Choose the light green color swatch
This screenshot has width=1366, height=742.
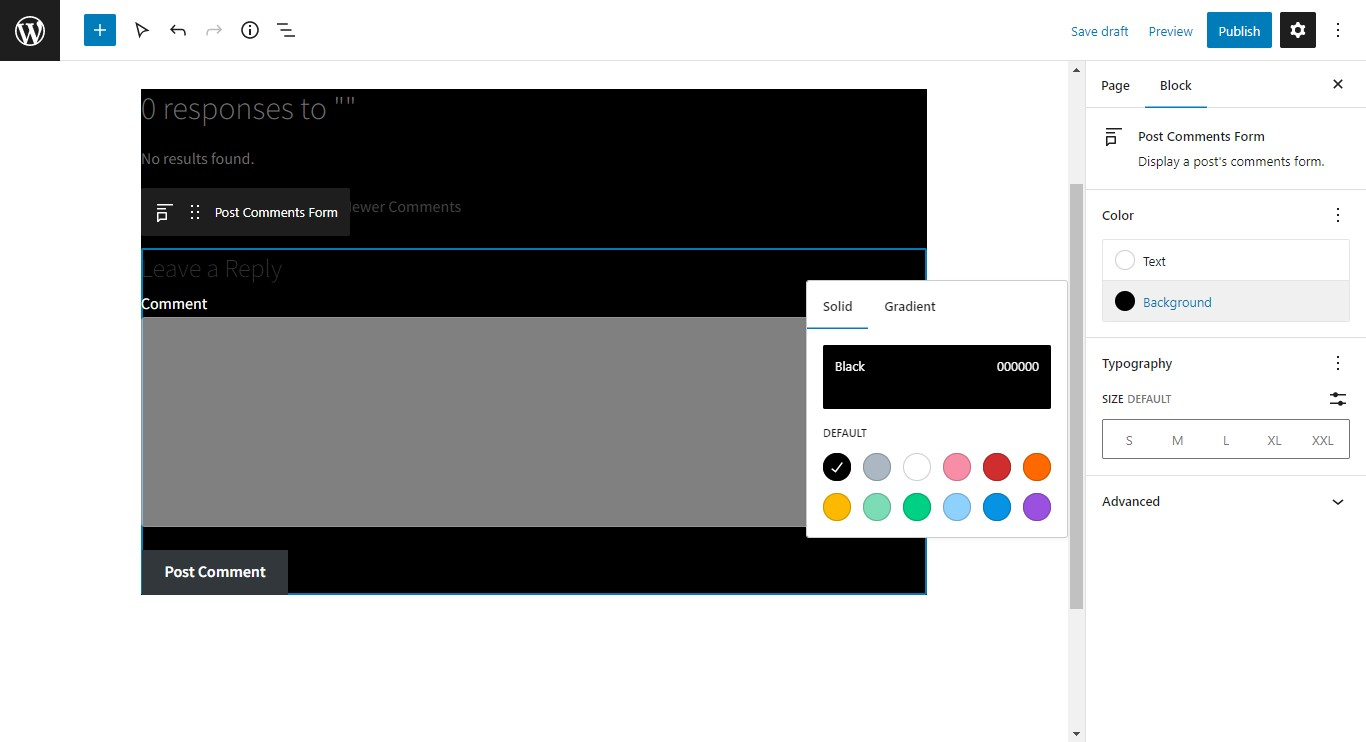[x=877, y=507]
